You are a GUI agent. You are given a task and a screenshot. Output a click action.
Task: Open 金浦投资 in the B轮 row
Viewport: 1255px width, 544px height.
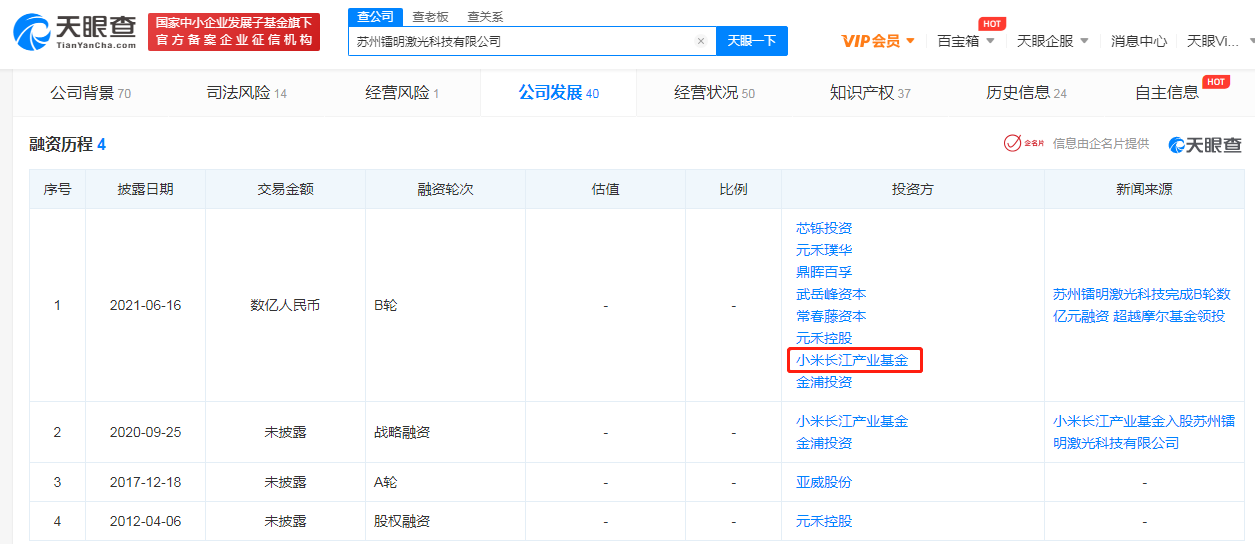pos(824,382)
